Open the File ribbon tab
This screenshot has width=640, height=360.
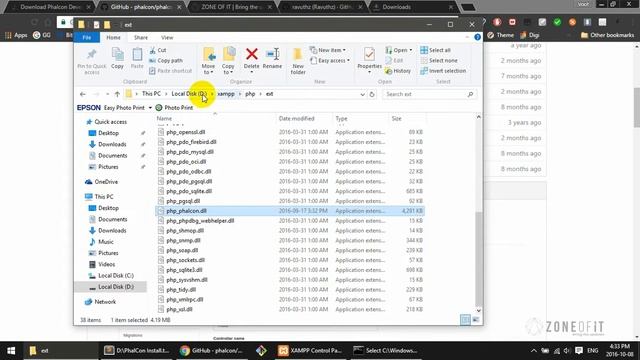[x=87, y=38]
